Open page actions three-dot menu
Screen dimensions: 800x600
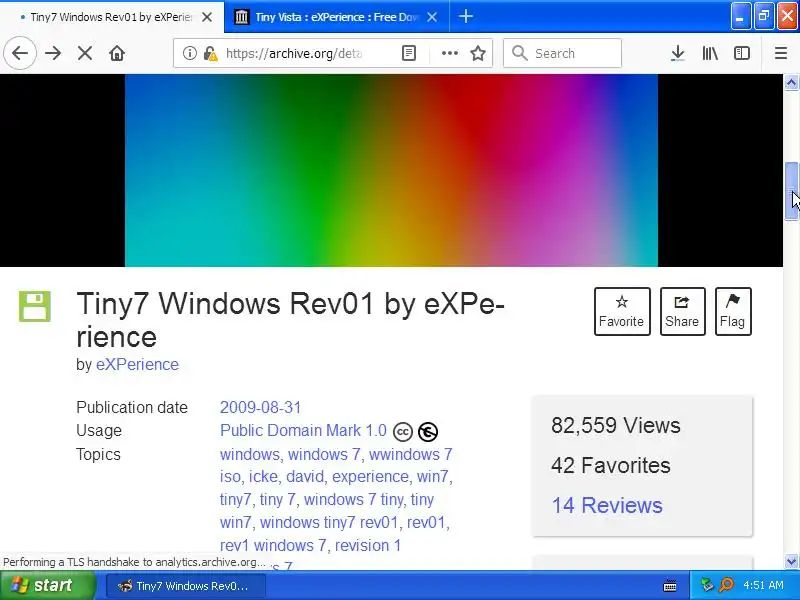coord(449,53)
